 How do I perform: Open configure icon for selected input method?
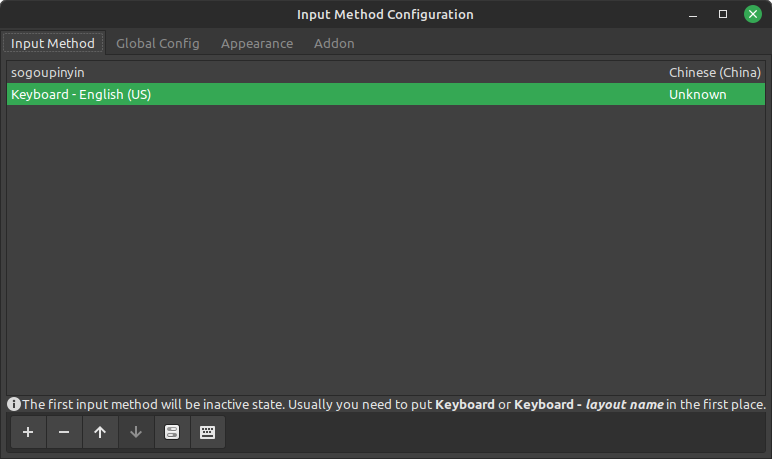point(172,432)
